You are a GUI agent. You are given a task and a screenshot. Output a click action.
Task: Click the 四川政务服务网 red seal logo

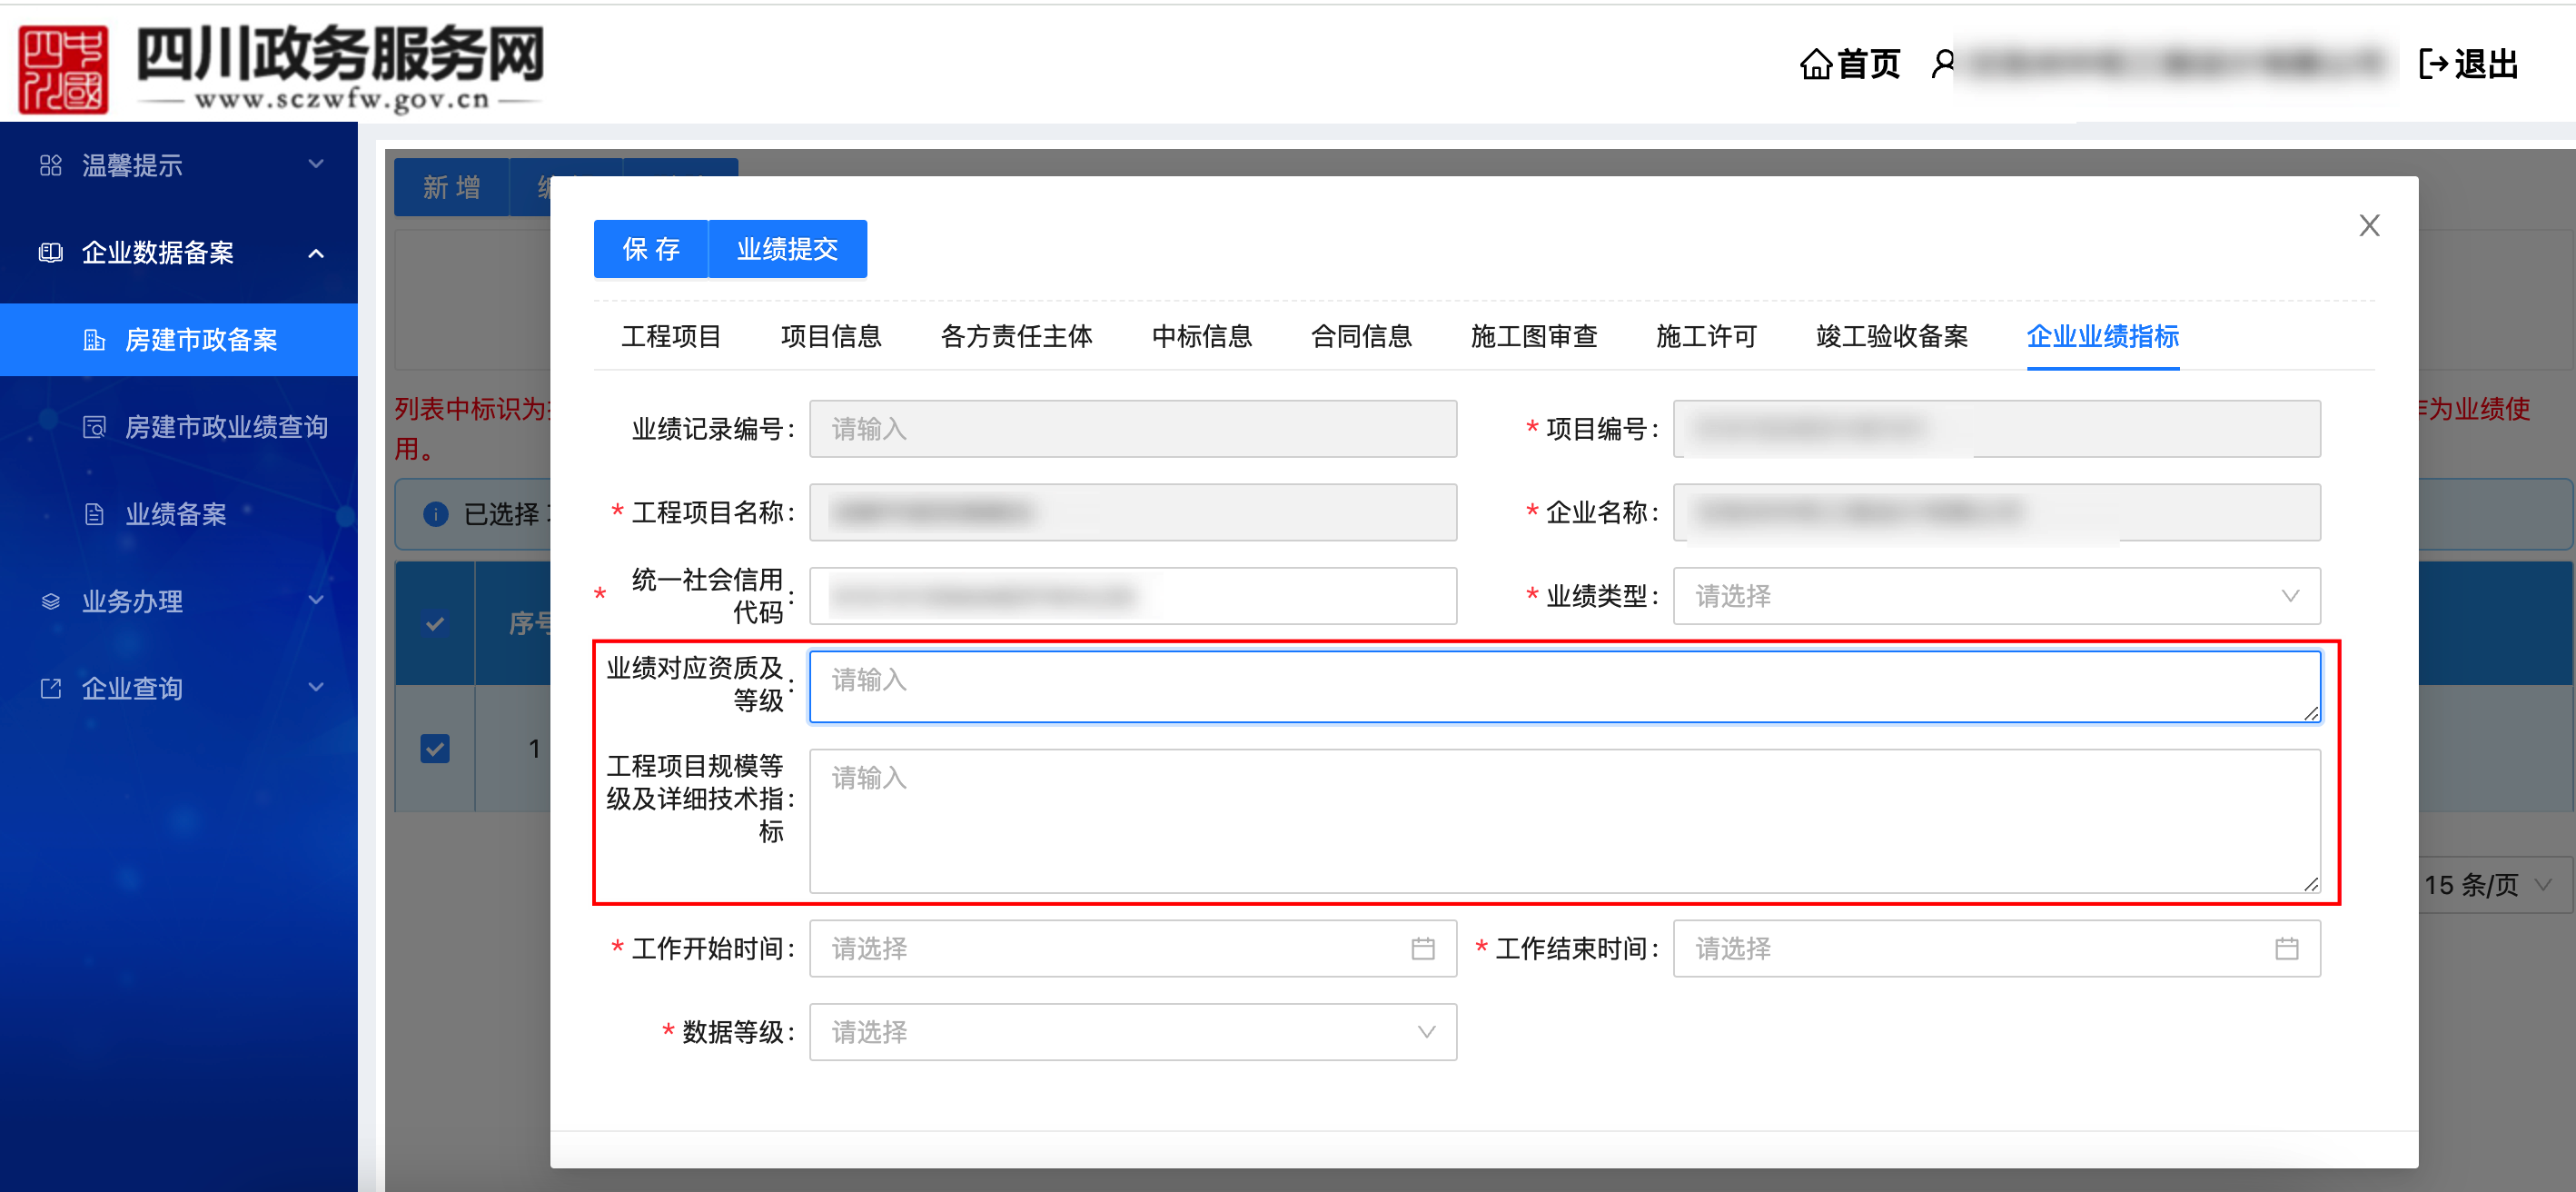[x=63, y=68]
